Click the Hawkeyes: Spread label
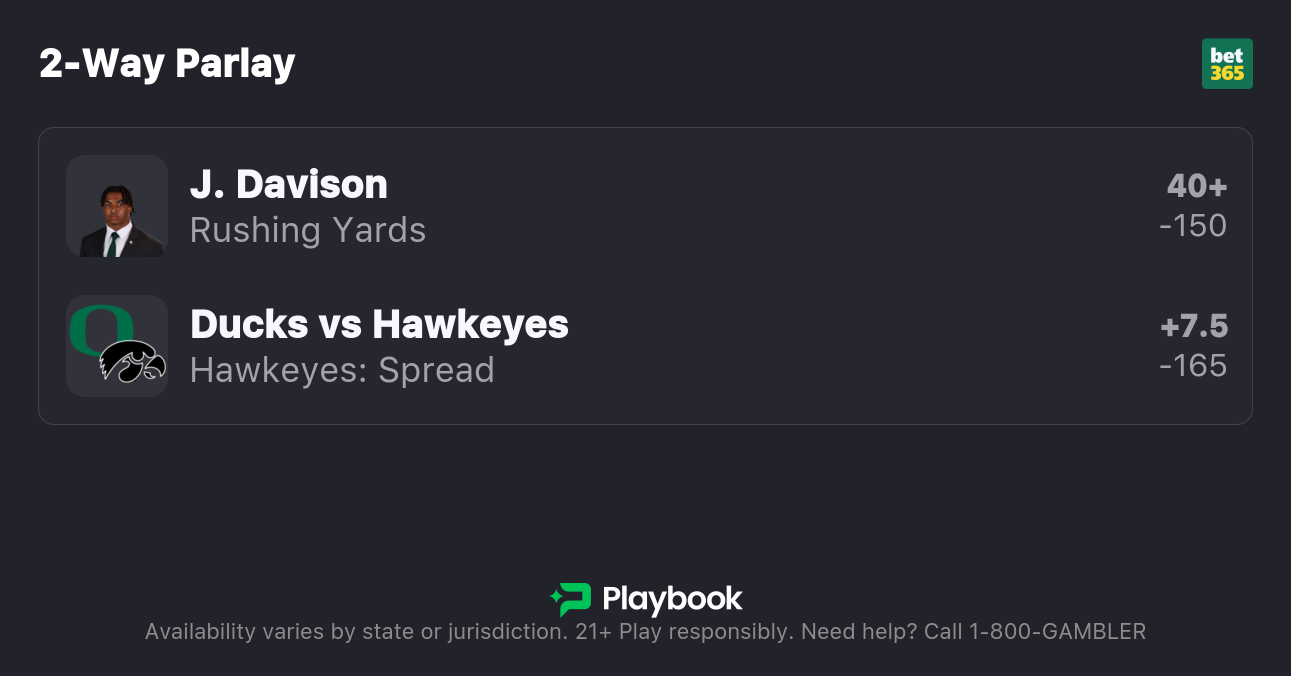The image size is (1291, 676). 342,370
